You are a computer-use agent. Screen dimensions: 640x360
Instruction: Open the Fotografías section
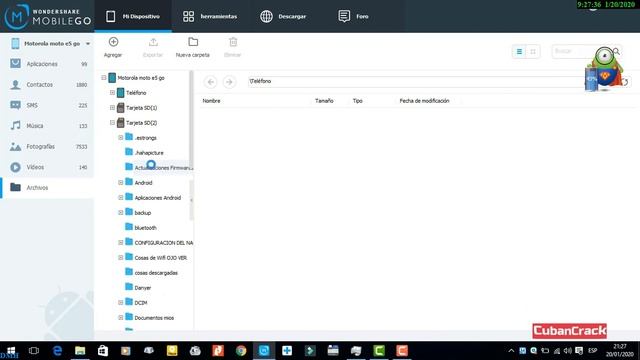pos(48,147)
